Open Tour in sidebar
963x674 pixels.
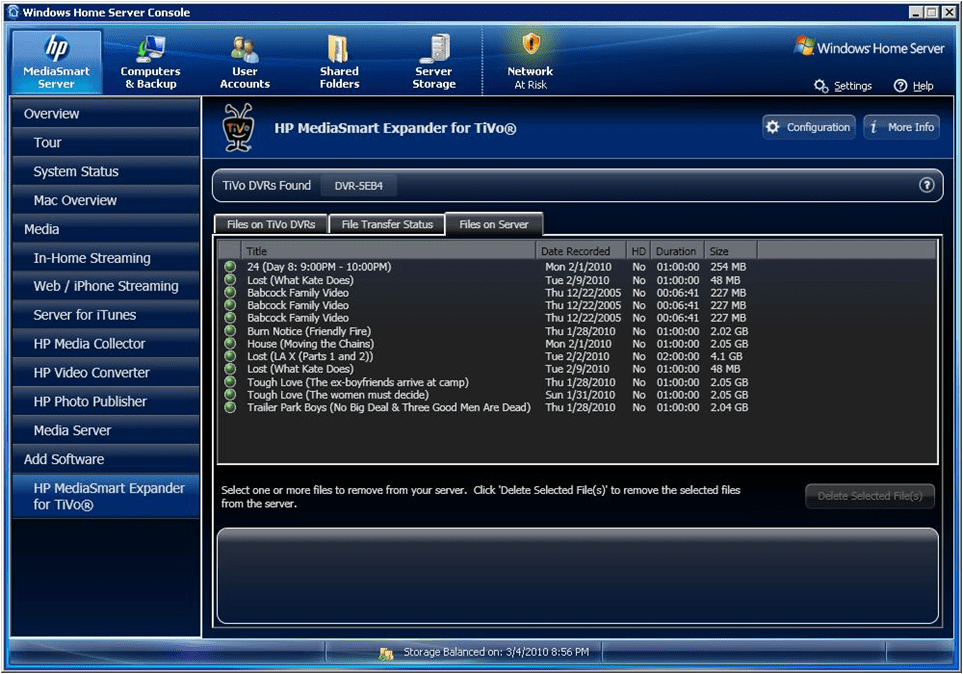pos(106,143)
